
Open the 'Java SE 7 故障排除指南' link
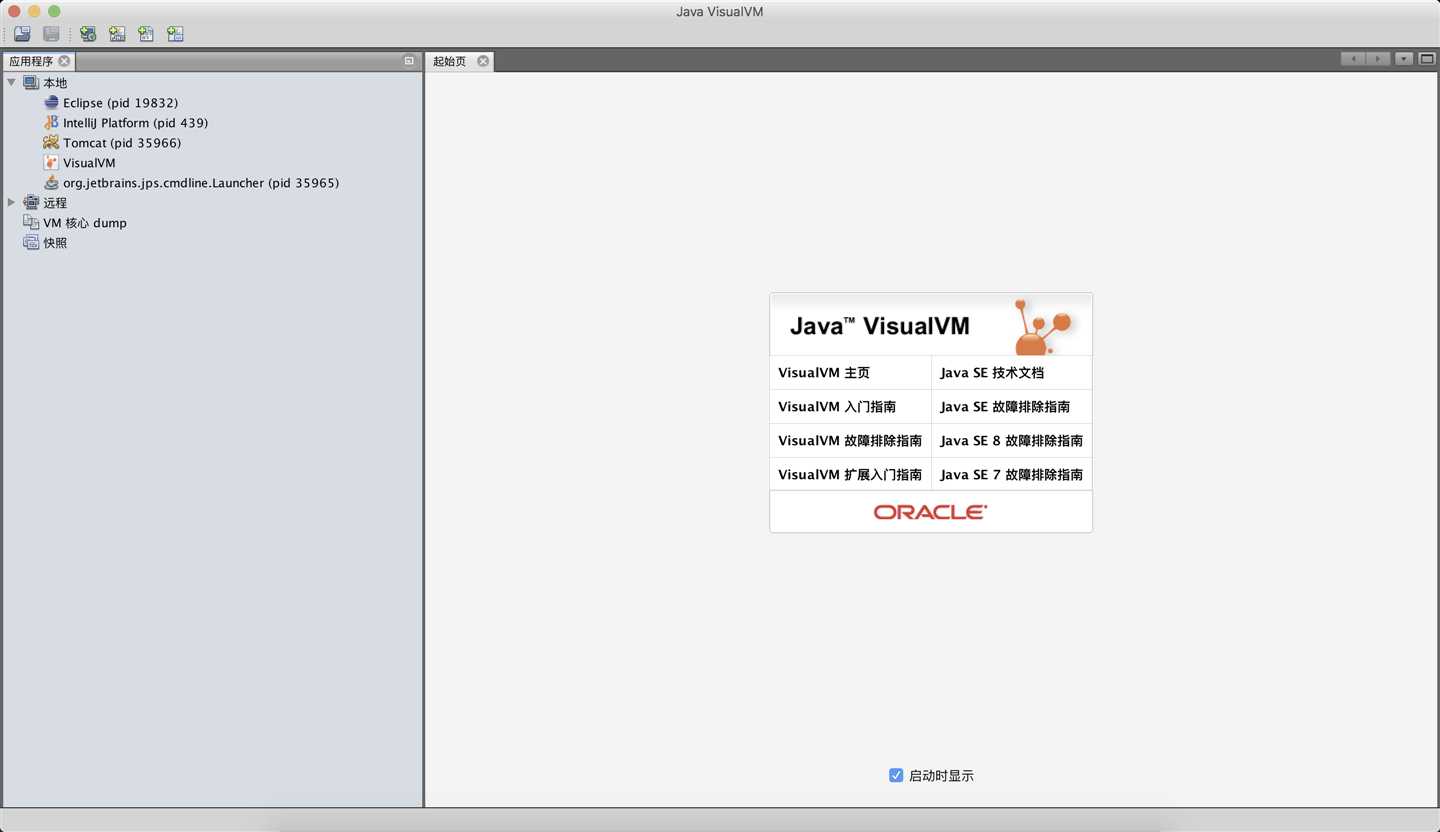[1011, 475]
